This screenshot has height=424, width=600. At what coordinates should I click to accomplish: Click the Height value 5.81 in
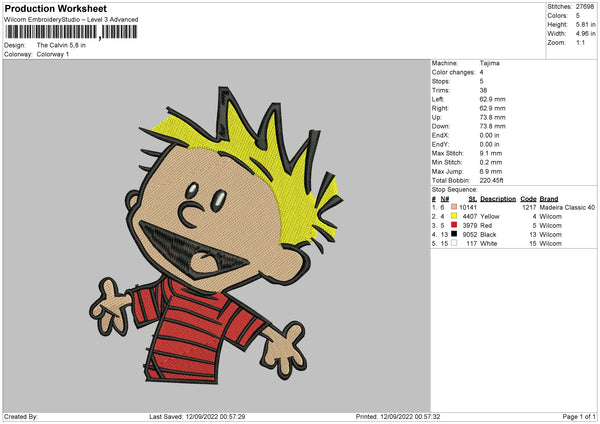pos(585,24)
